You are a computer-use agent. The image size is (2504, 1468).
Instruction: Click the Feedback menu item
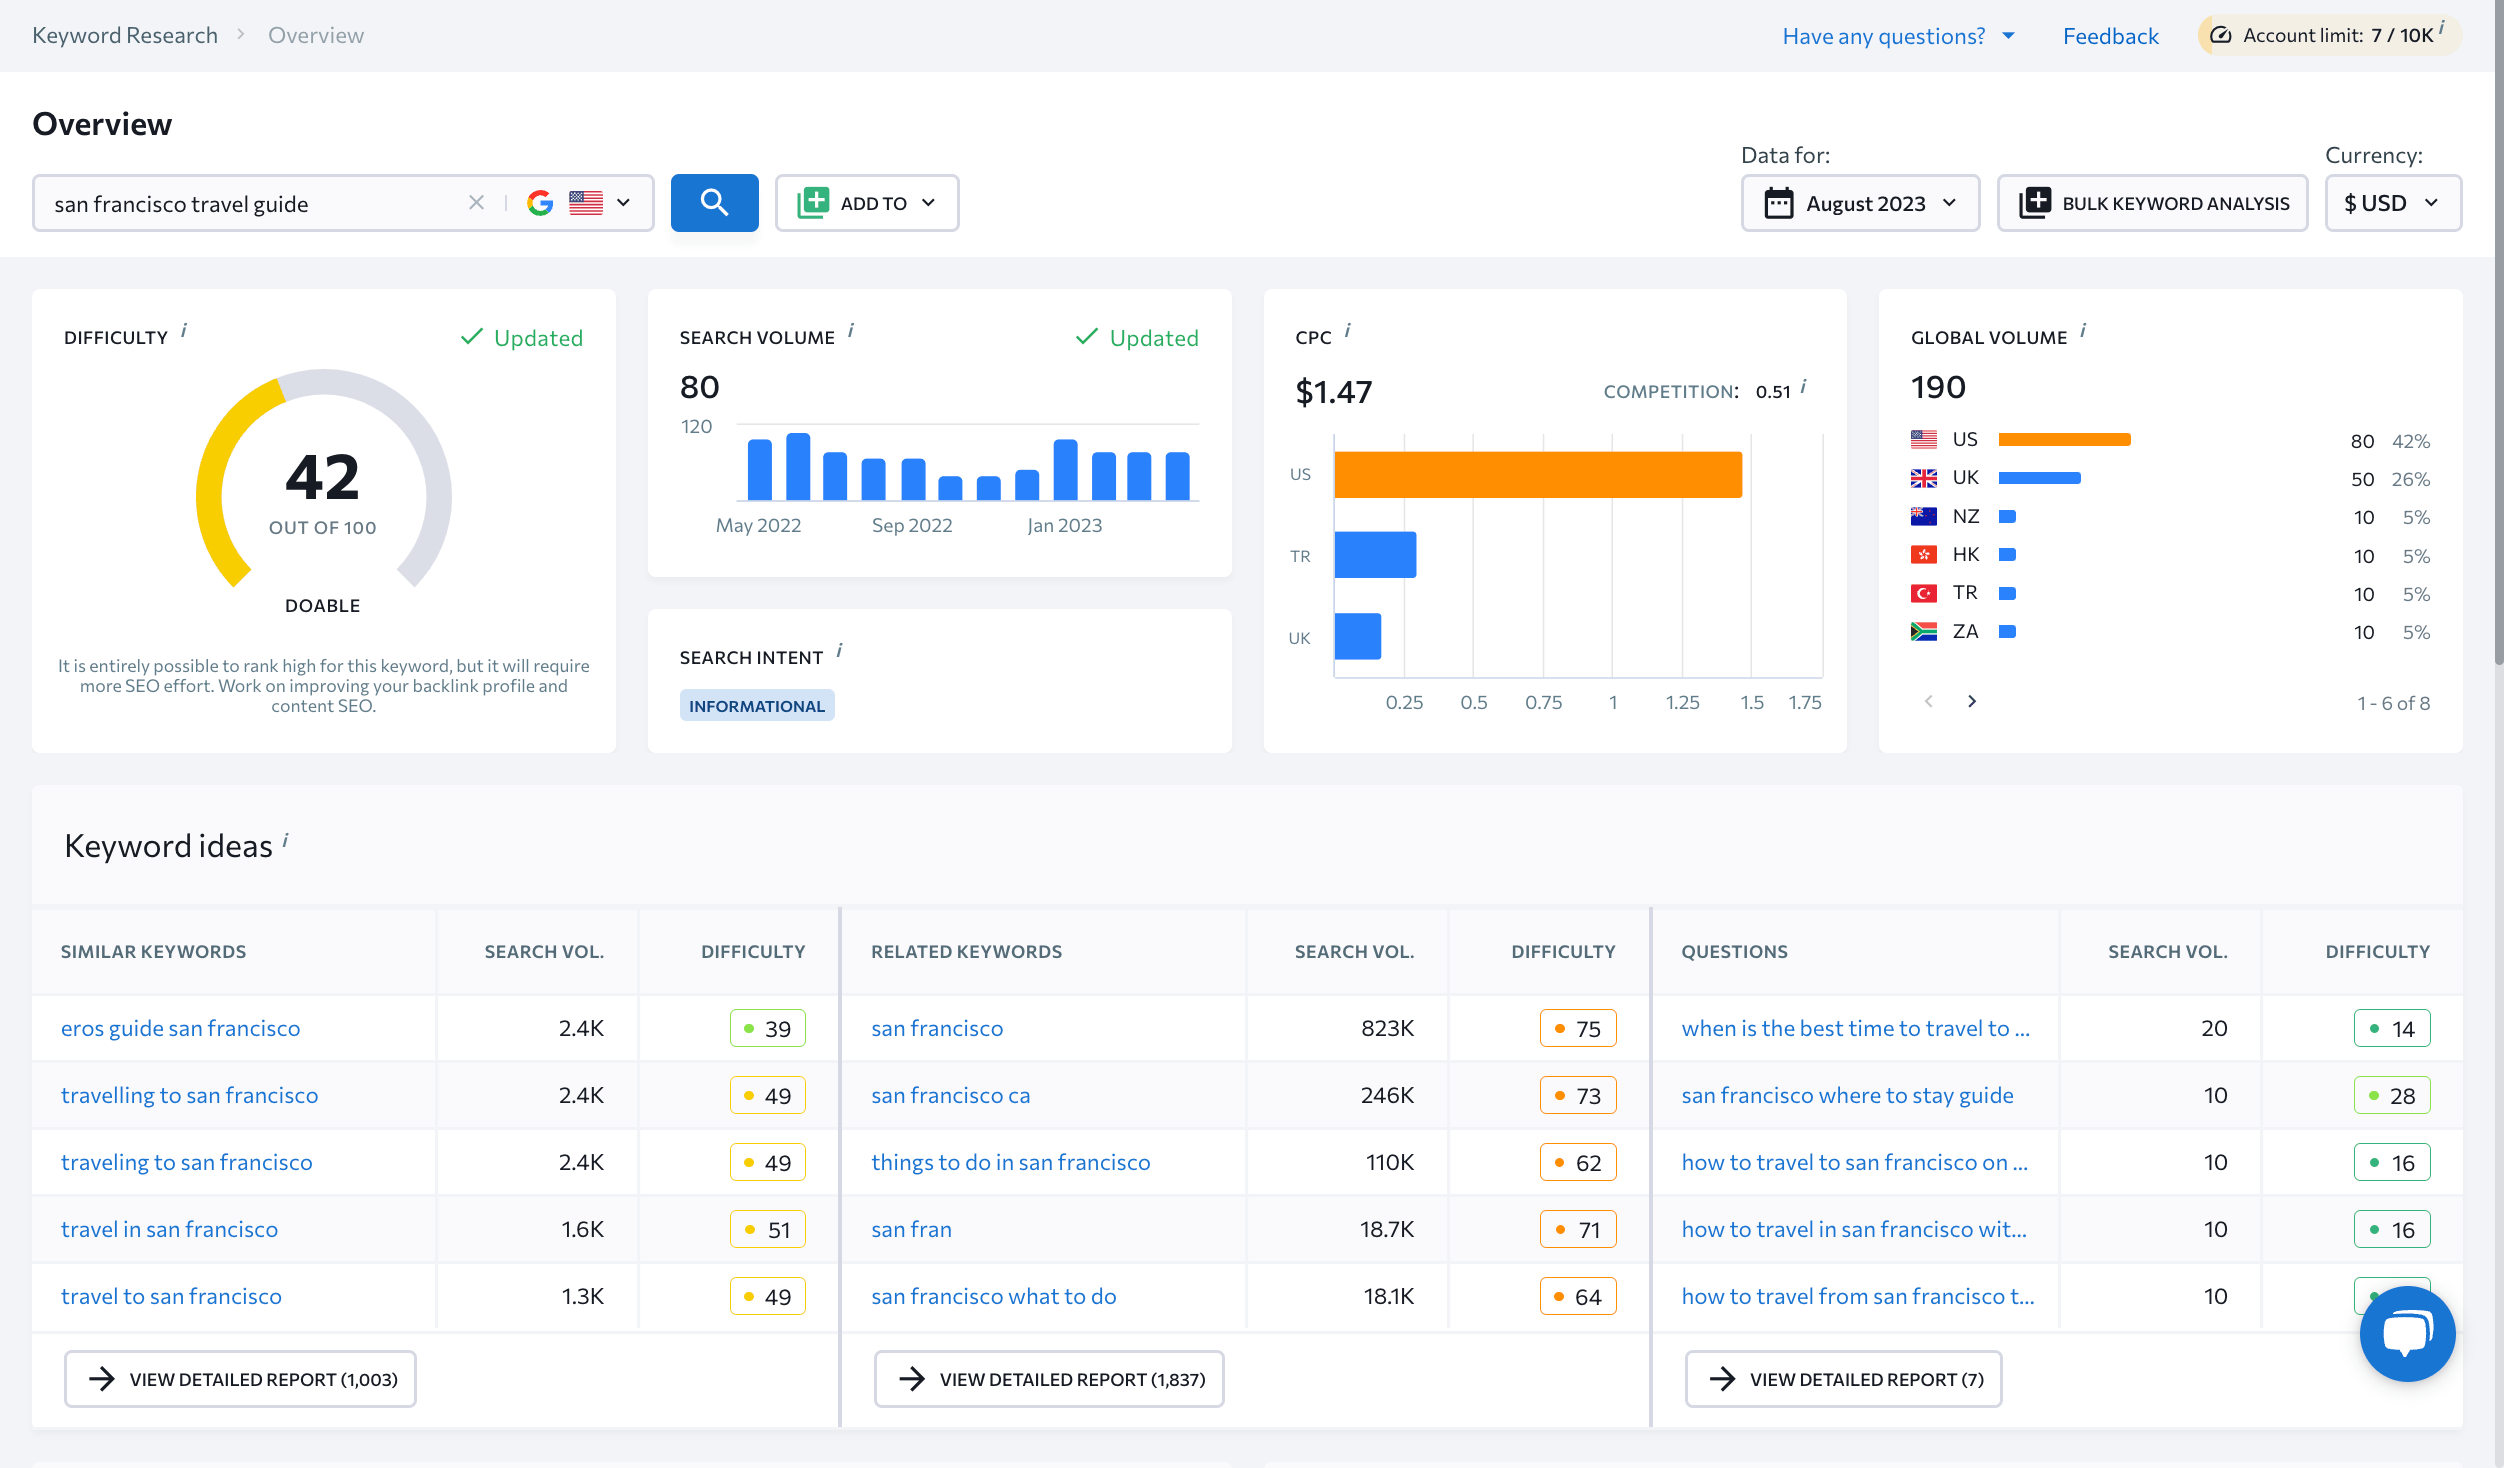pos(2111,33)
